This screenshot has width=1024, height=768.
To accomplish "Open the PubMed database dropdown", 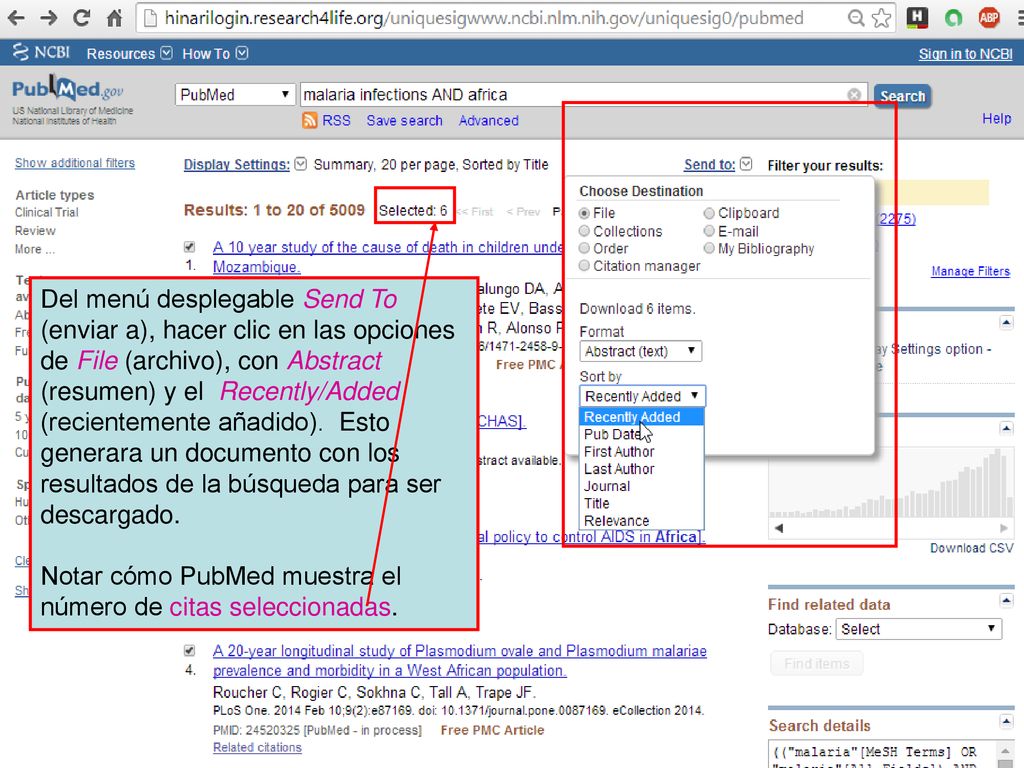I will pos(234,95).
